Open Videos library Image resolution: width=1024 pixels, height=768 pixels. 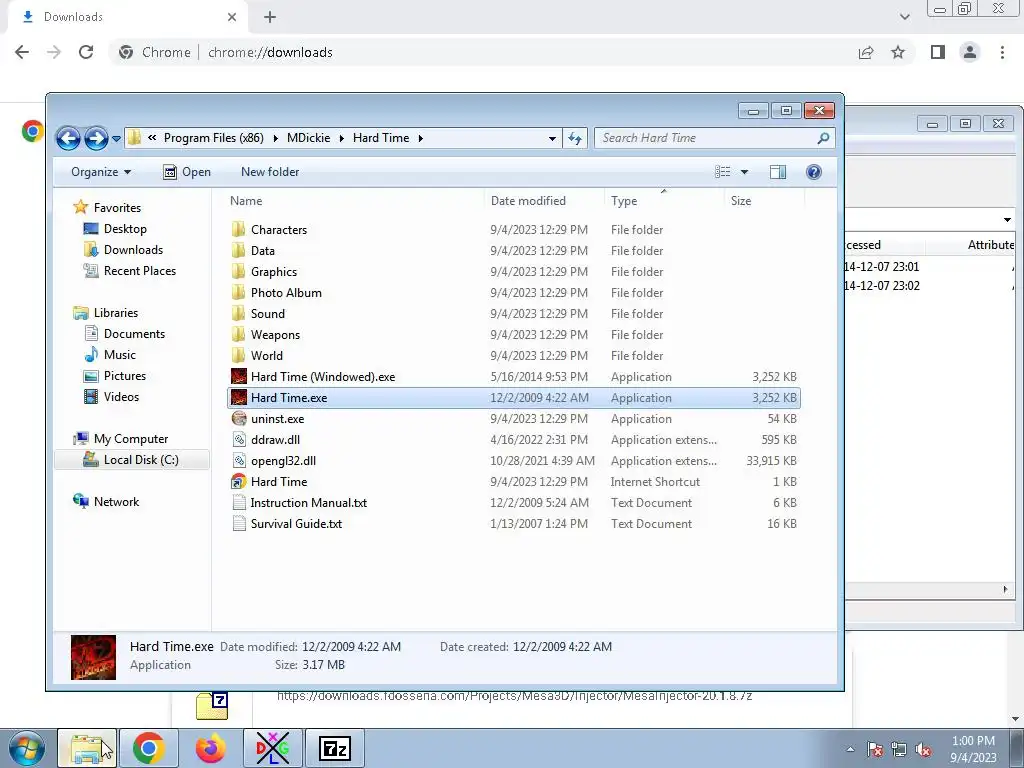pos(112,396)
